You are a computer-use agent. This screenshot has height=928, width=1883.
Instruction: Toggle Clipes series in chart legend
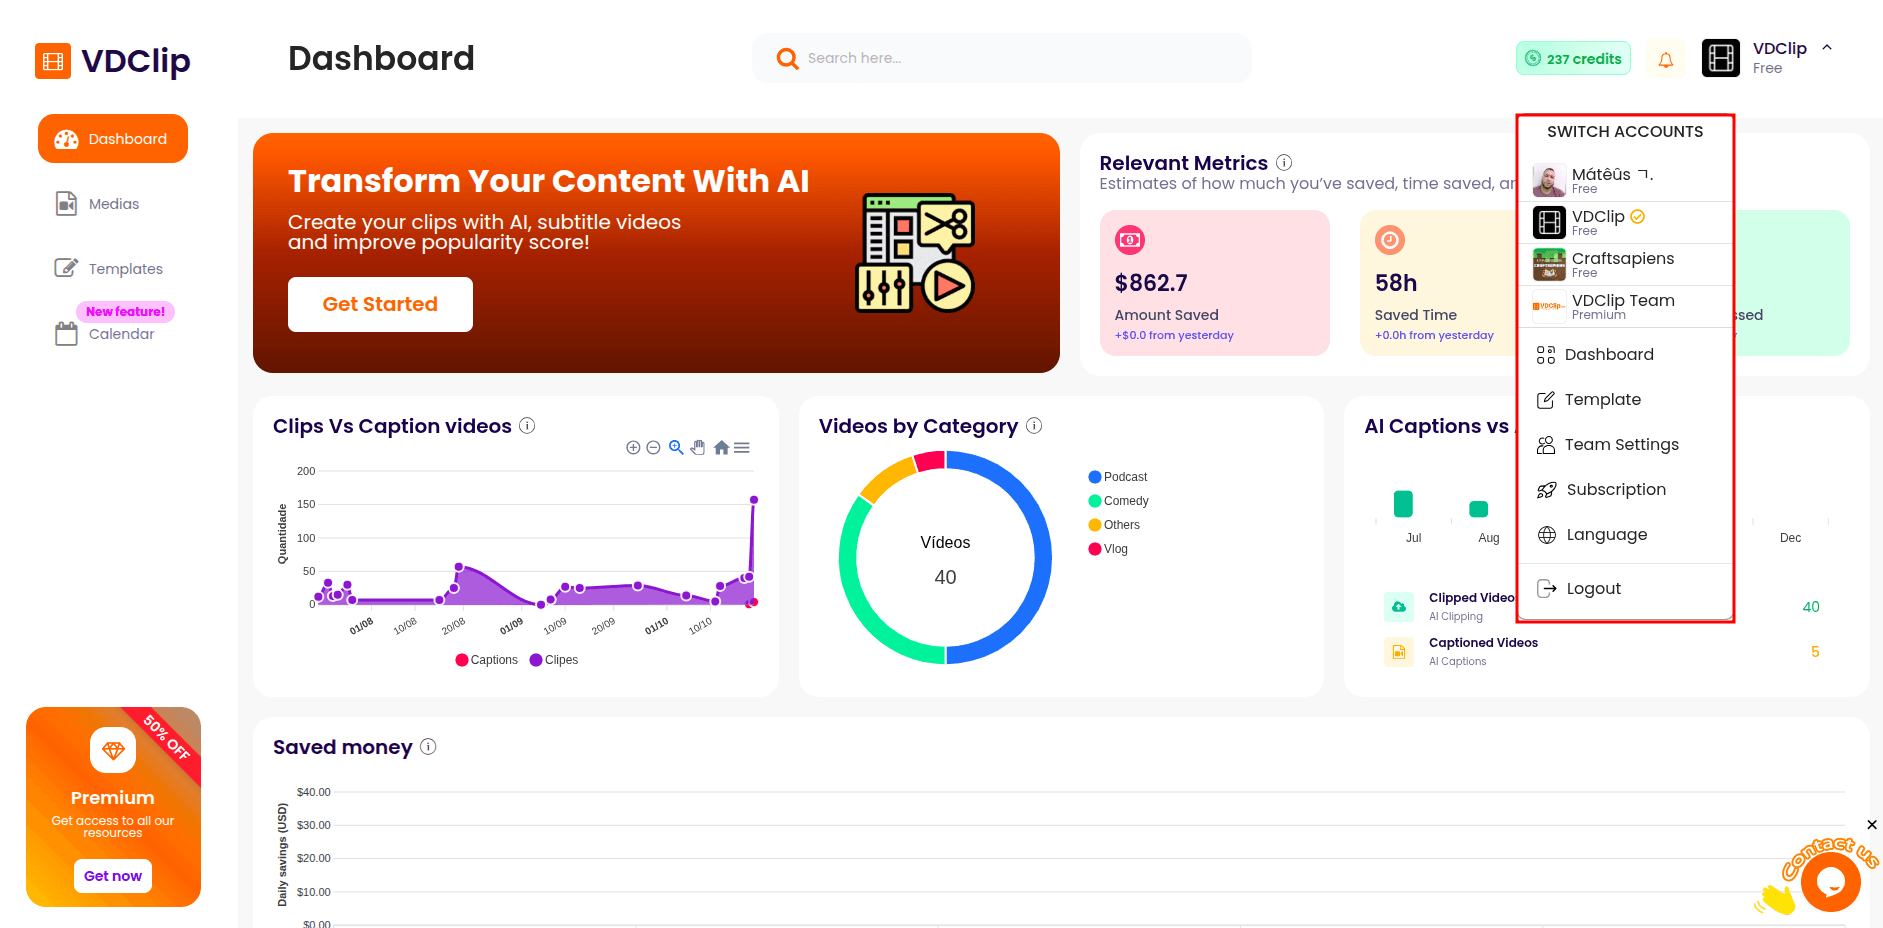point(554,660)
